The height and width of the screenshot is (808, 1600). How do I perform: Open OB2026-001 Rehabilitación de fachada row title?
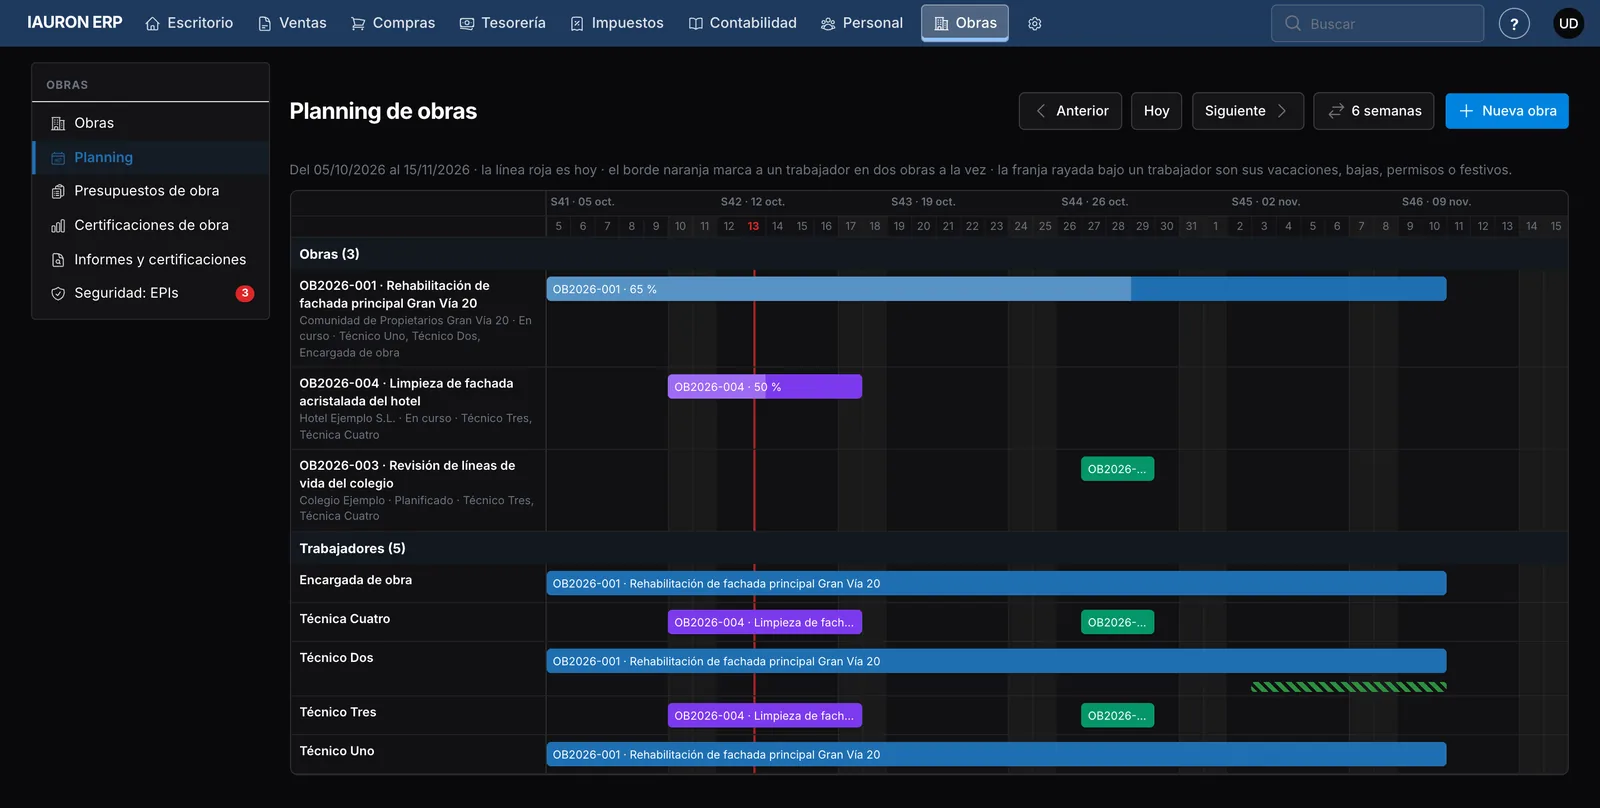click(x=394, y=294)
